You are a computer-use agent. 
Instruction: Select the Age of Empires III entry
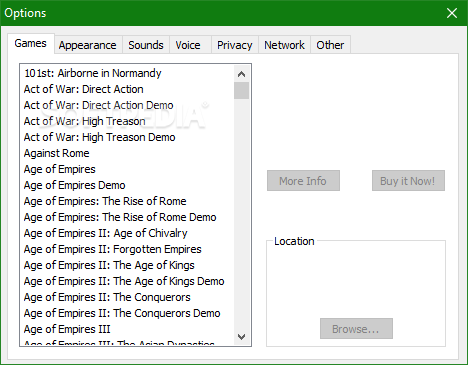pos(128,329)
